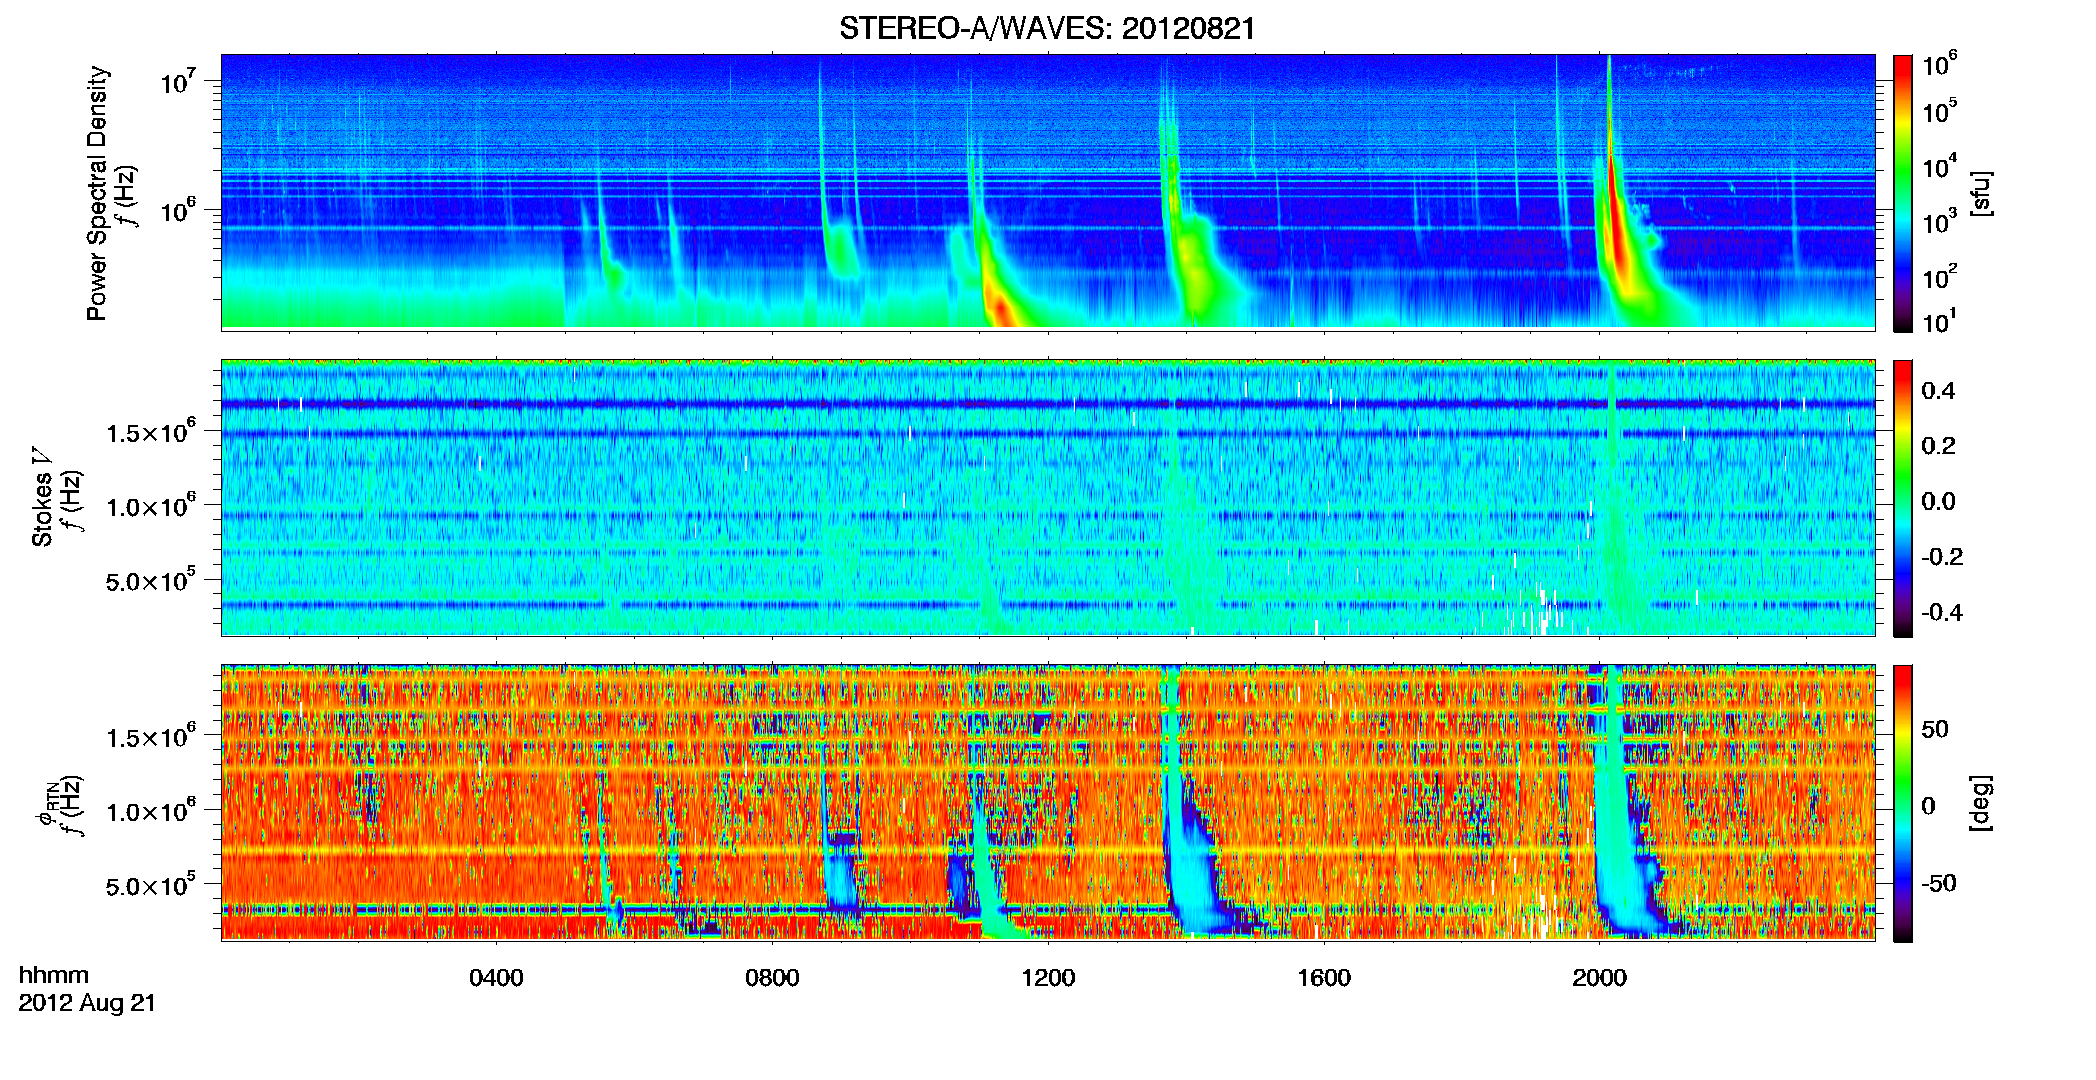The width and height of the screenshot is (2096, 1080).
Task: Click the Stokes V colorbar
Action: (1903, 498)
